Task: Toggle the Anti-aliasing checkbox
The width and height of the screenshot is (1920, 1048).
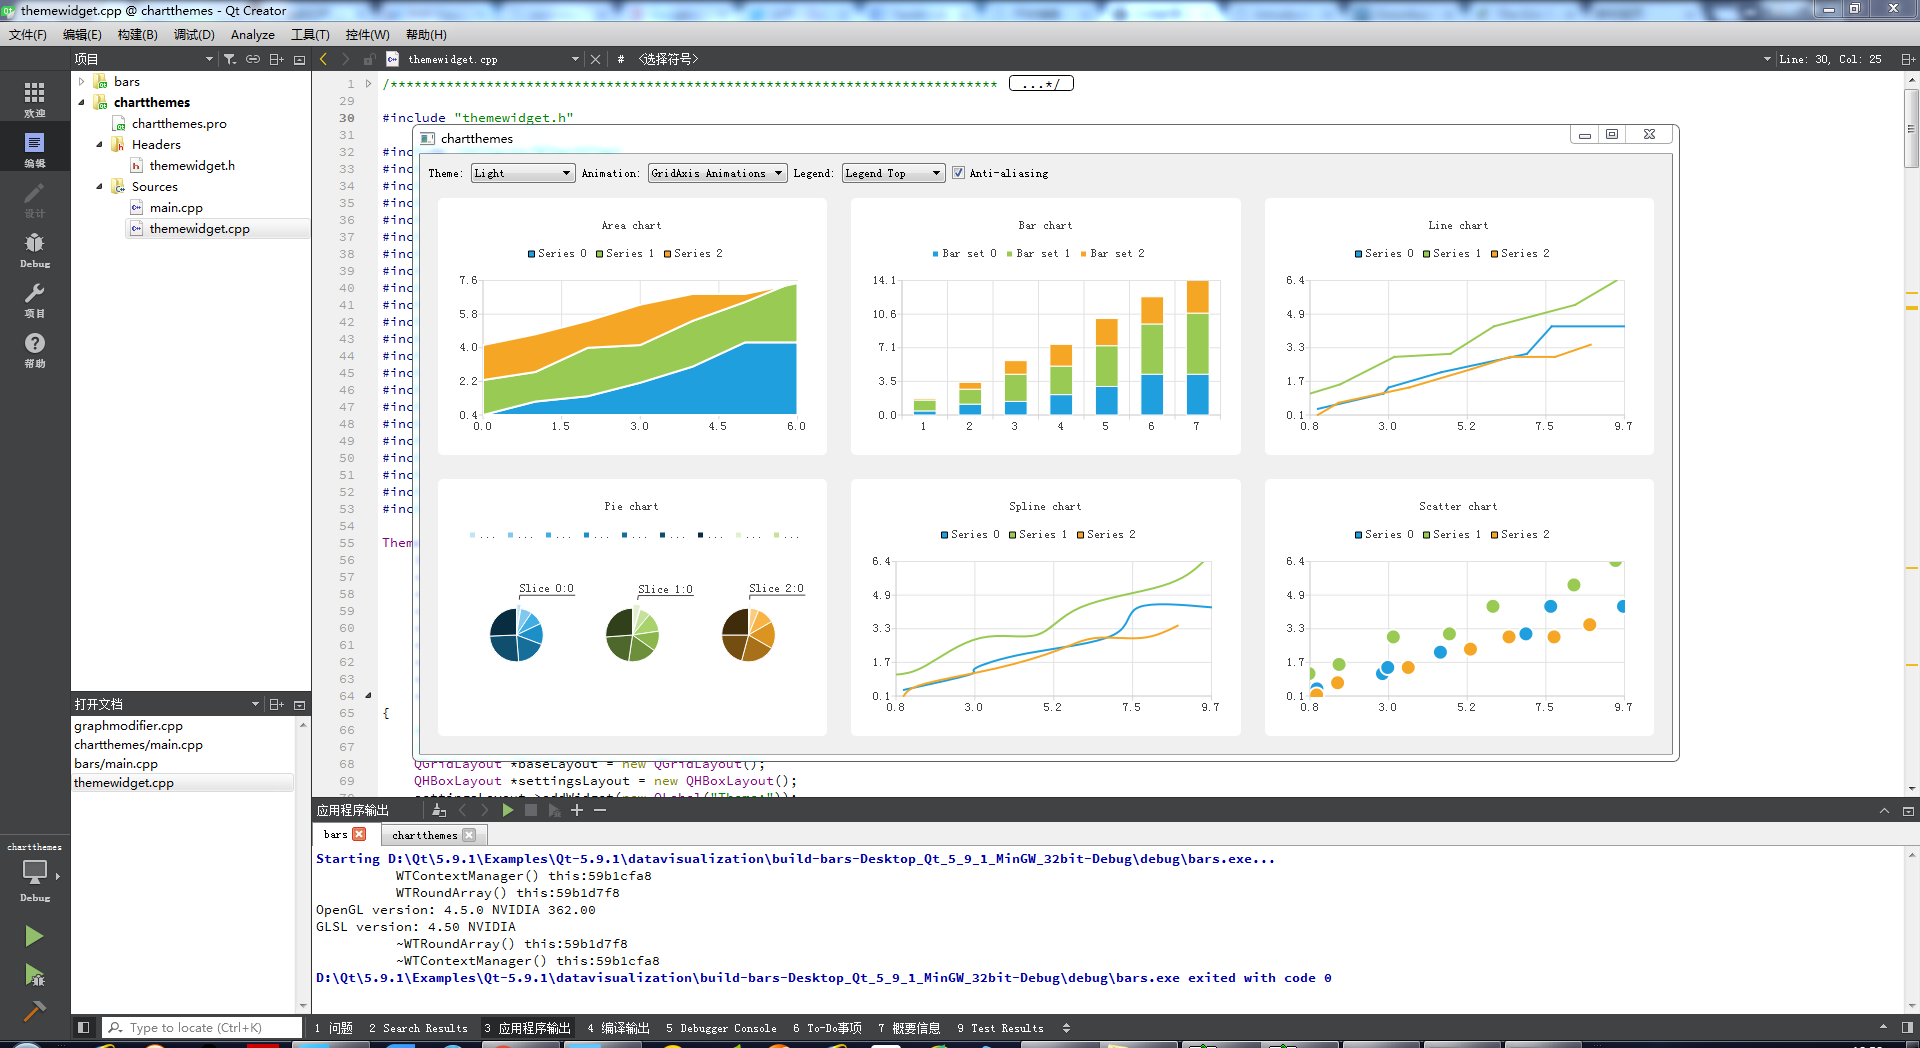Action: click(x=958, y=173)
